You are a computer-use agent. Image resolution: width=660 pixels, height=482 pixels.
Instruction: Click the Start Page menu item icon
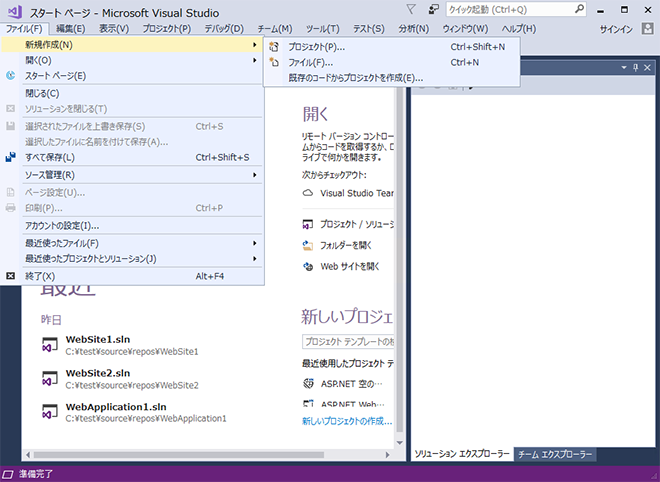11,76
